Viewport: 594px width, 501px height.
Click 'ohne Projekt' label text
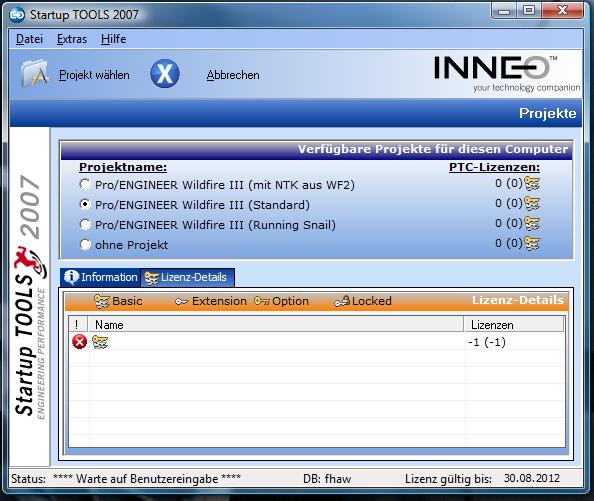point(131,245)
